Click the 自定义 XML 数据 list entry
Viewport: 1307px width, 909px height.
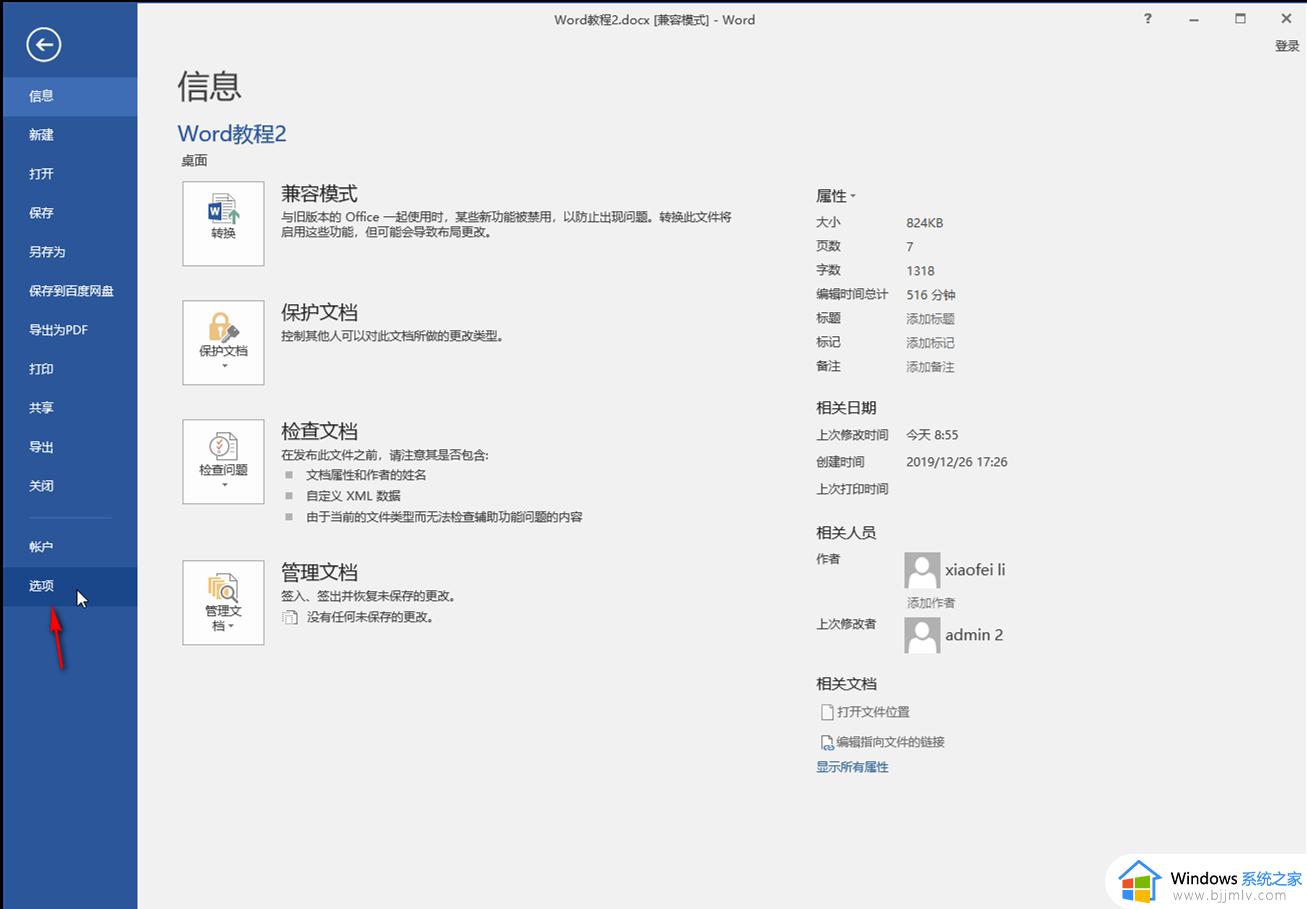tap(353, 496)
